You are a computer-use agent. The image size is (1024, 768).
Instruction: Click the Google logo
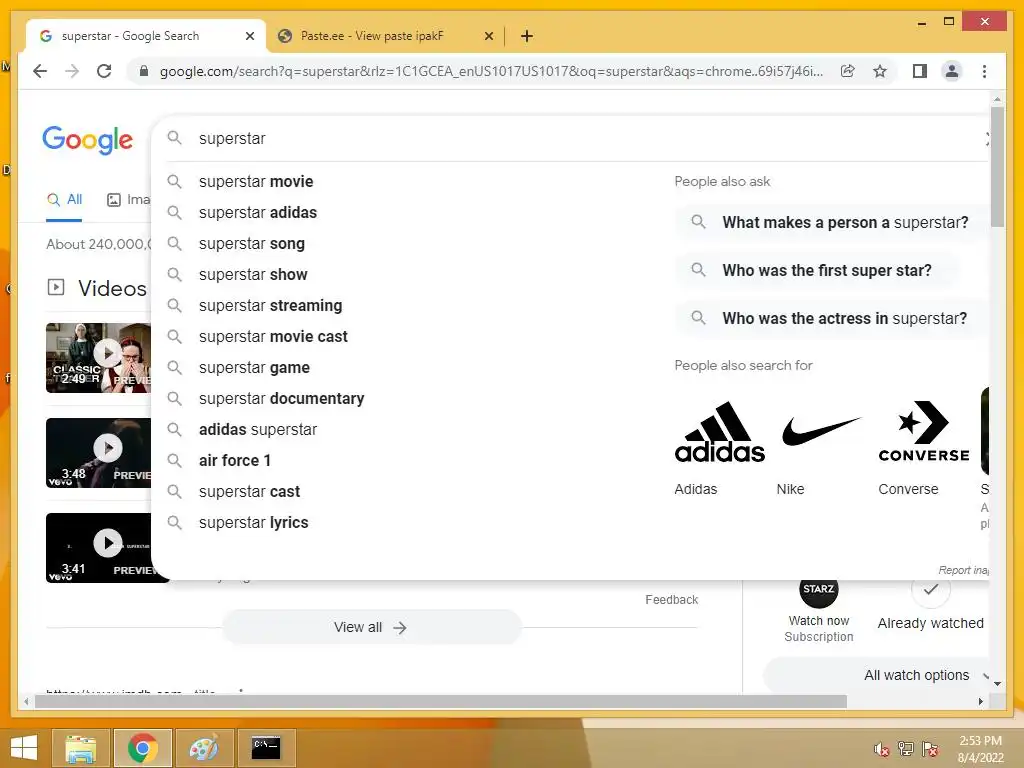coord(88,139)
